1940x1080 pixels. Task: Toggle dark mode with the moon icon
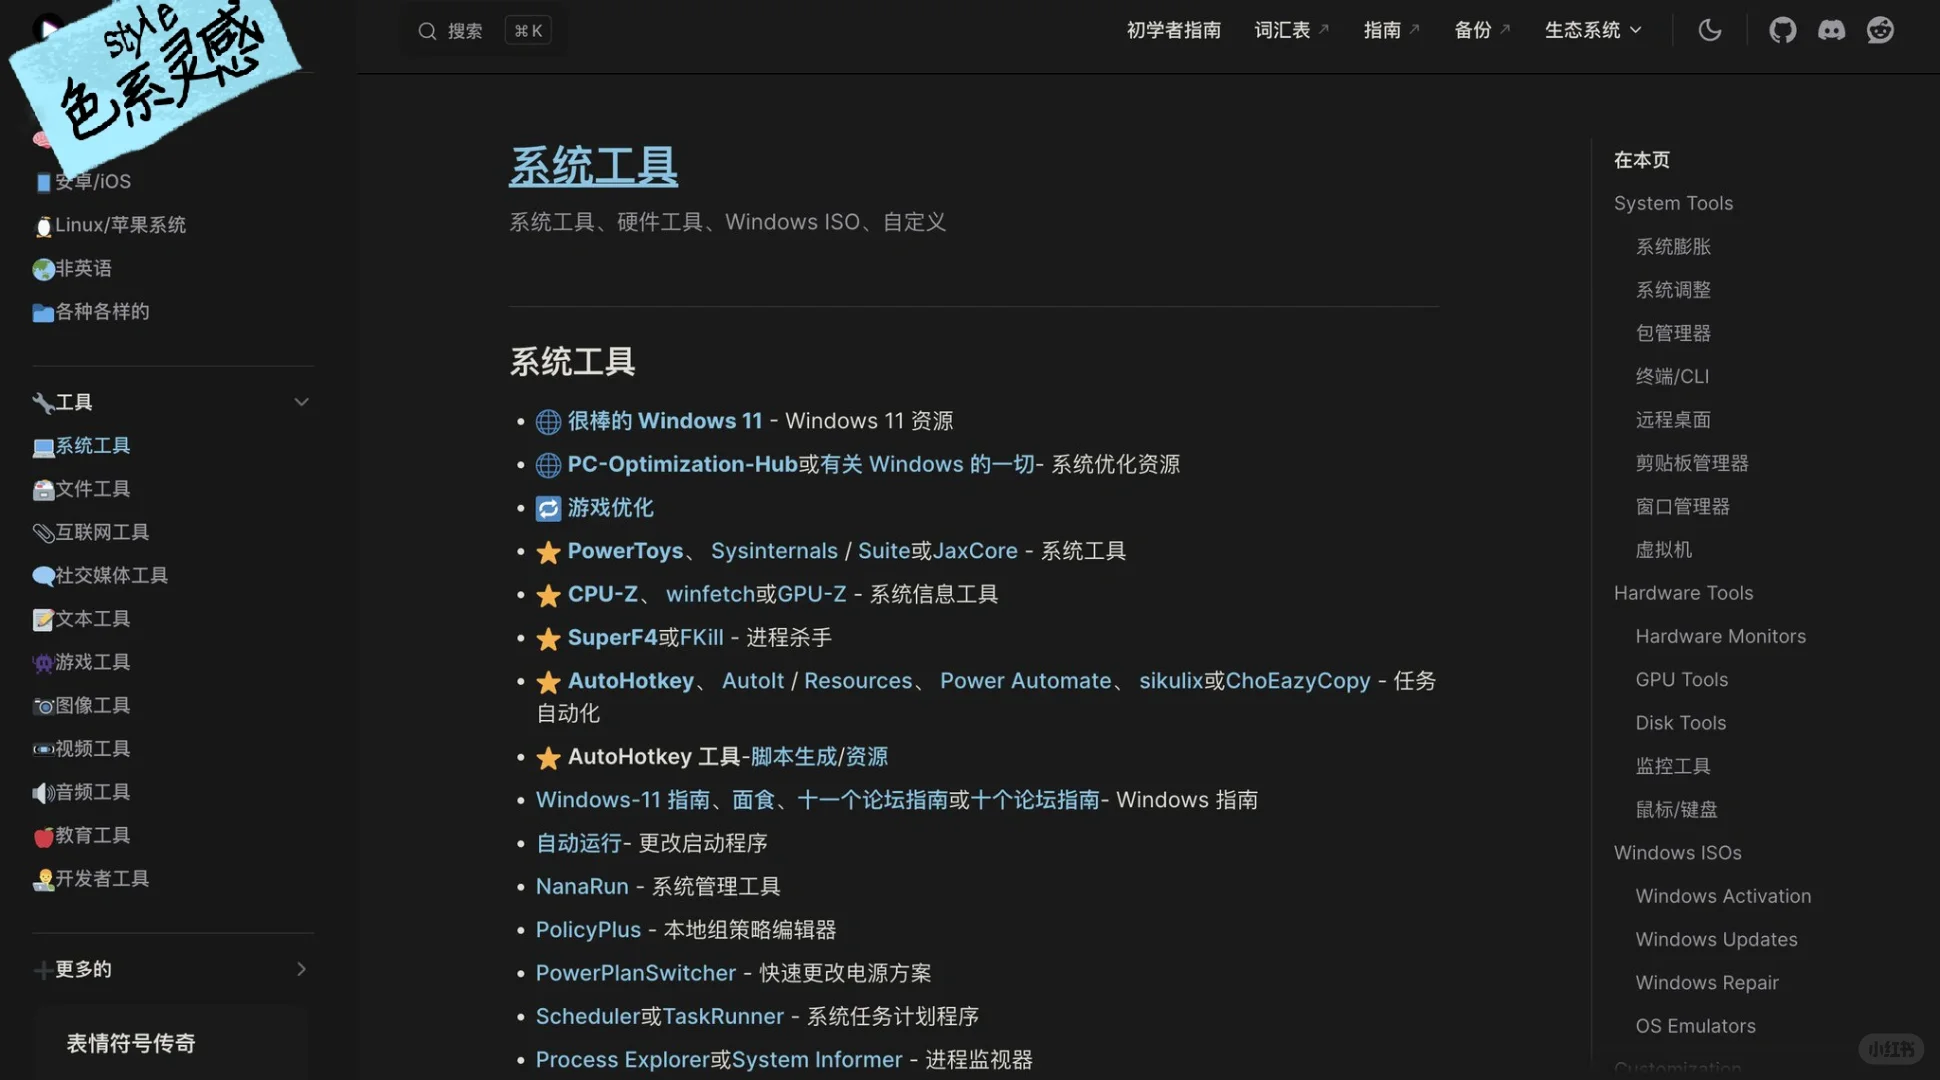[1710, 30]
